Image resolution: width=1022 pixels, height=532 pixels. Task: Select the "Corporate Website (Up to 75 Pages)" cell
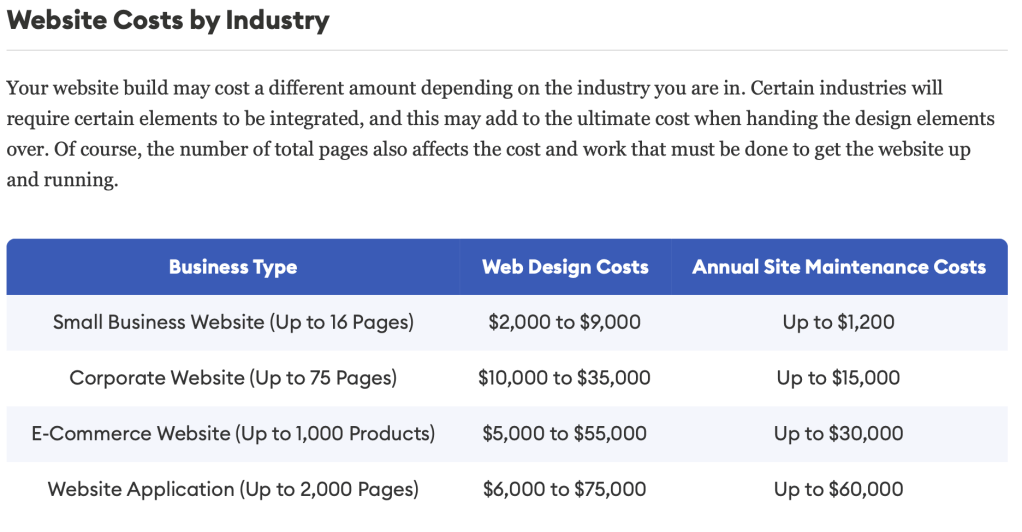coord(233,378)
